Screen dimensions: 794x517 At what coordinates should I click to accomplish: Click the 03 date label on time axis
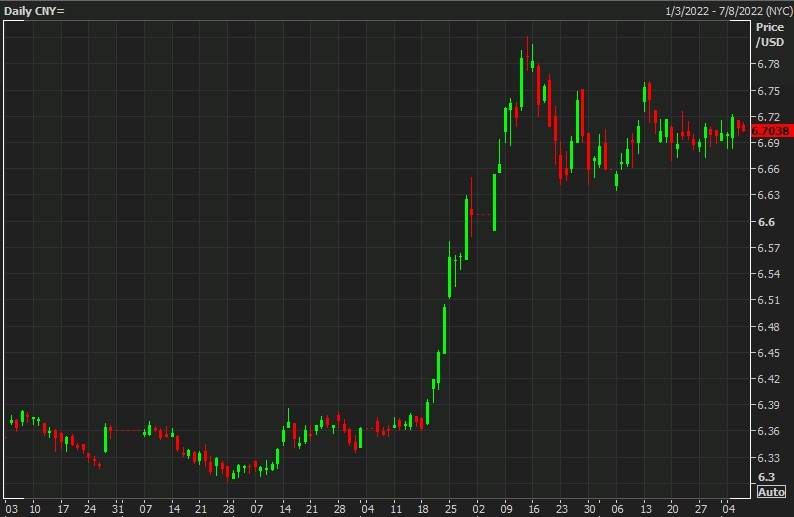(11, 509)
